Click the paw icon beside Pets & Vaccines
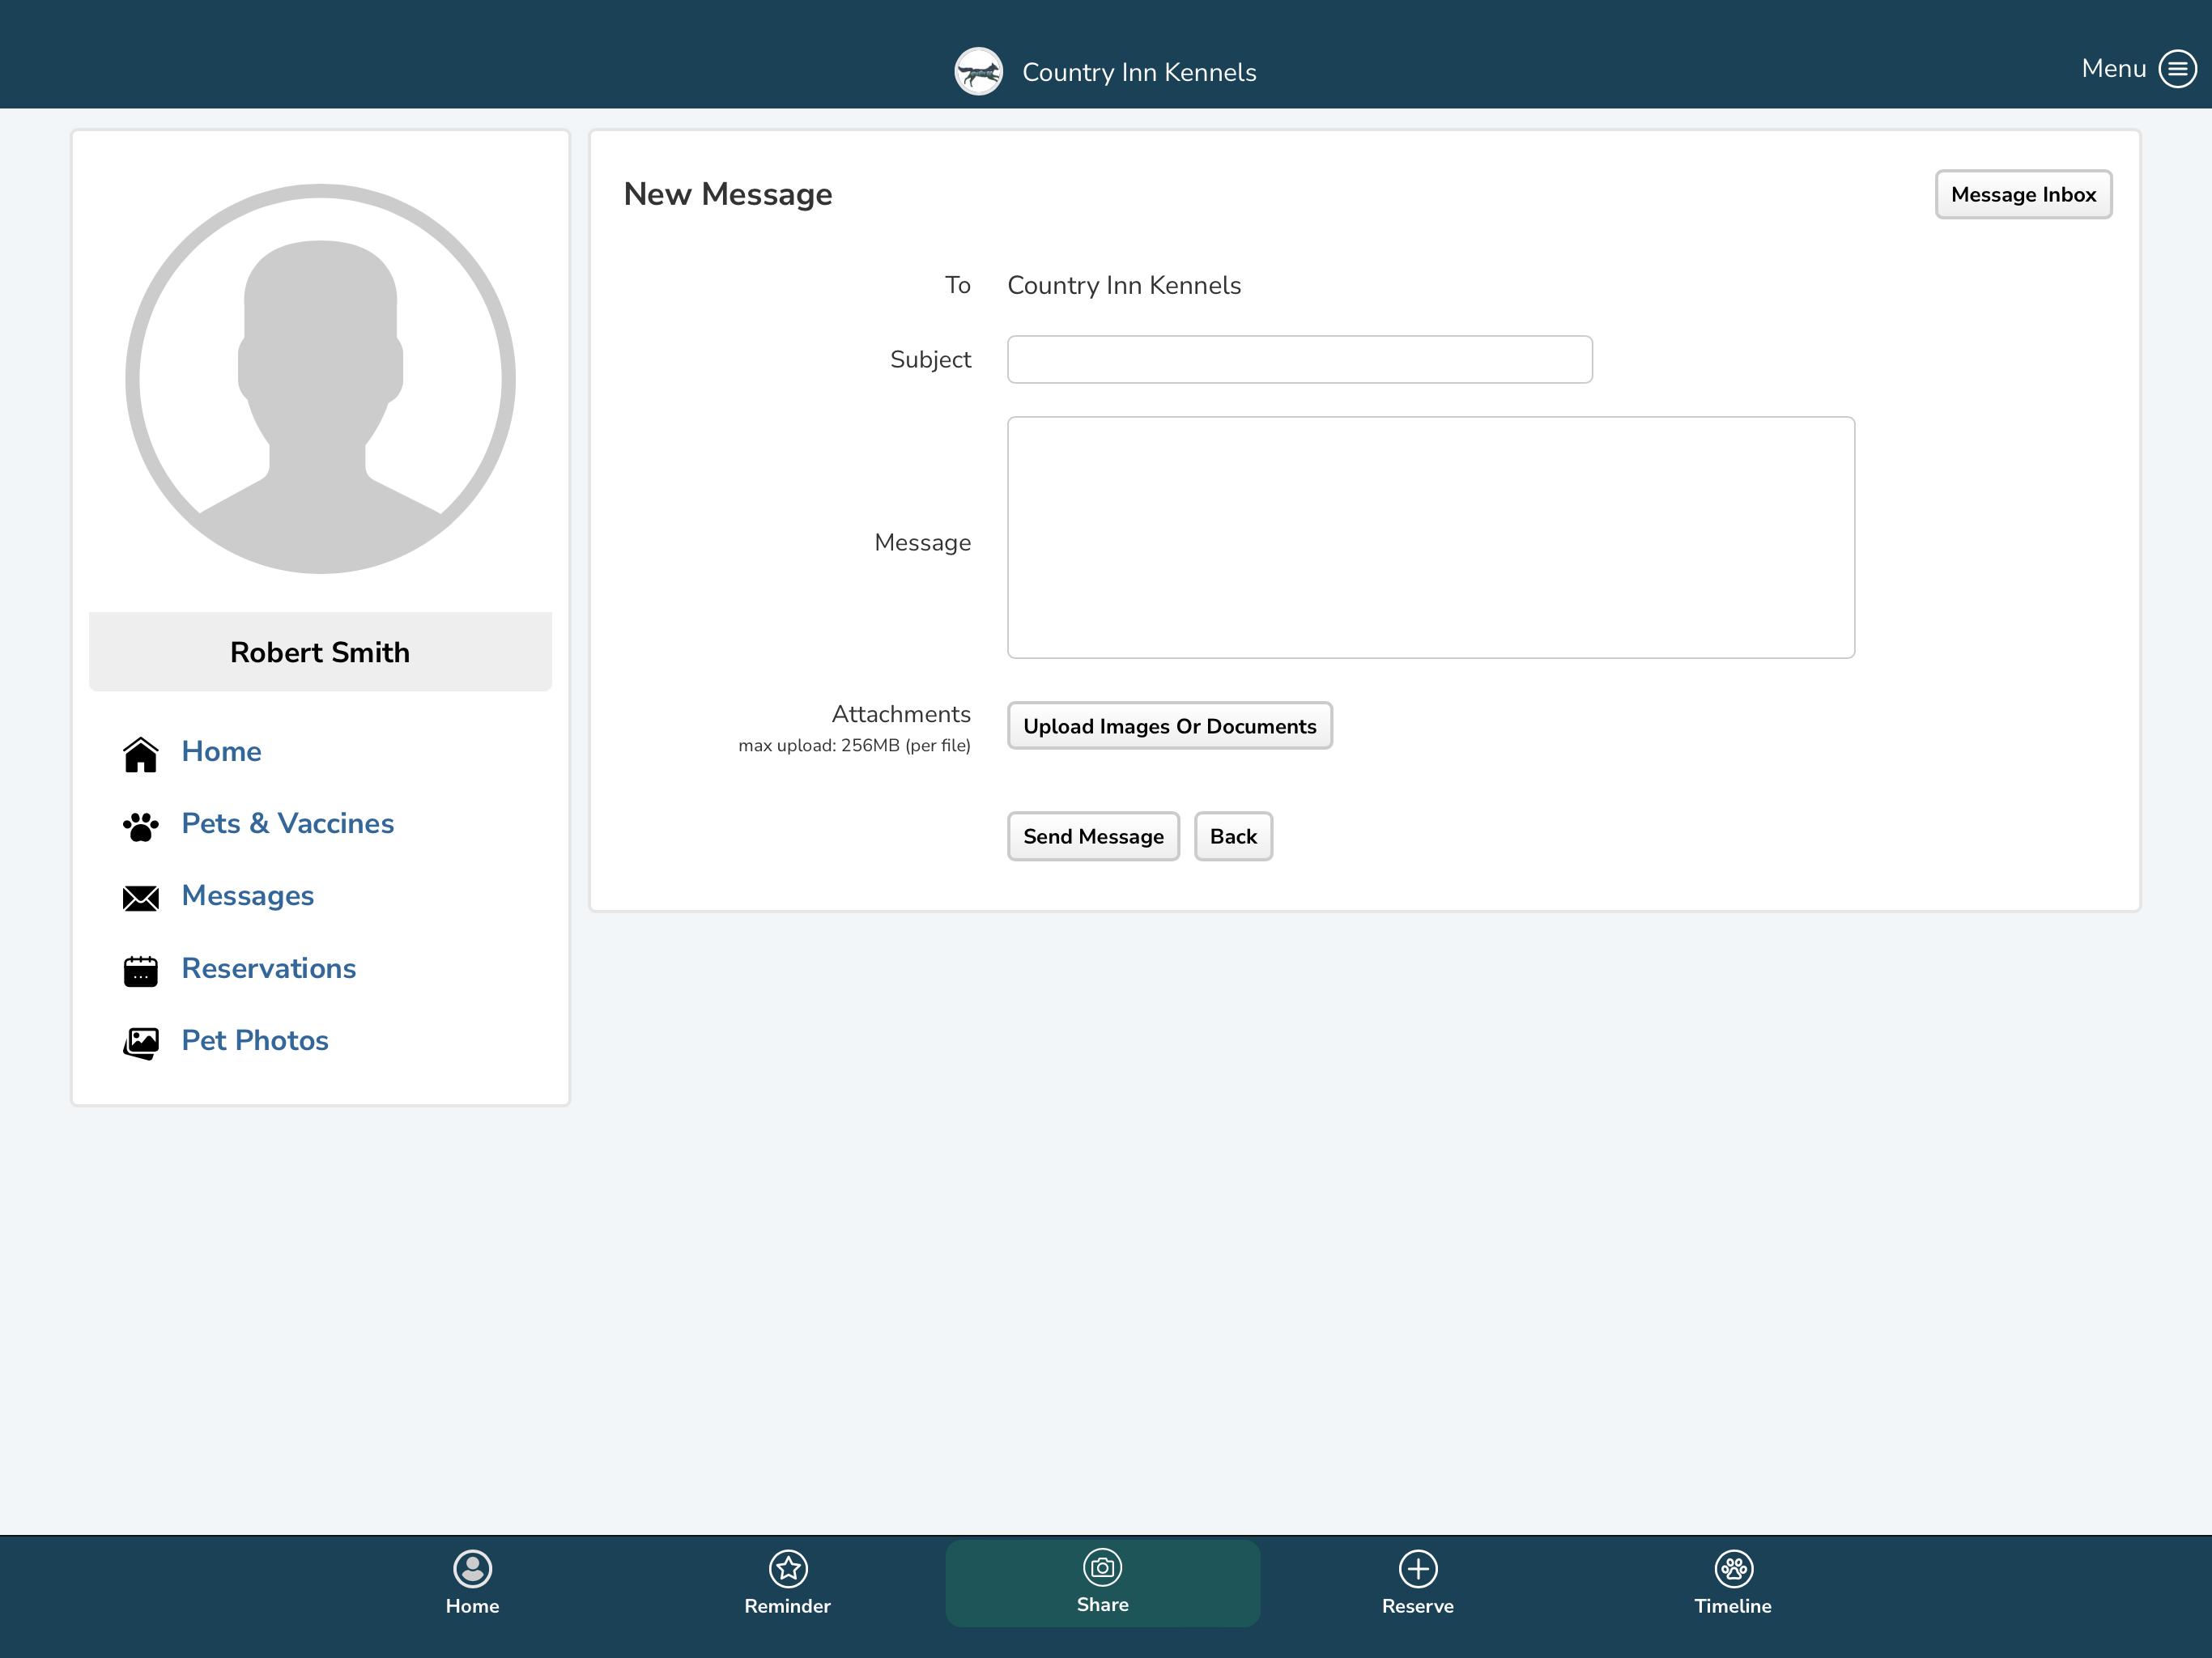The height and width of the screenshot is (1658, 2212). click(x=141, y=826)
